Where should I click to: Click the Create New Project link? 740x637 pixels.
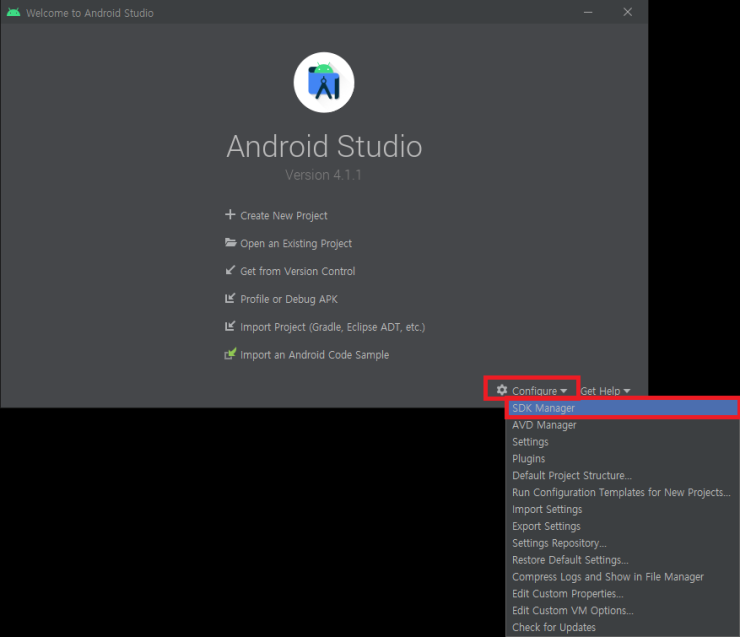283,216
